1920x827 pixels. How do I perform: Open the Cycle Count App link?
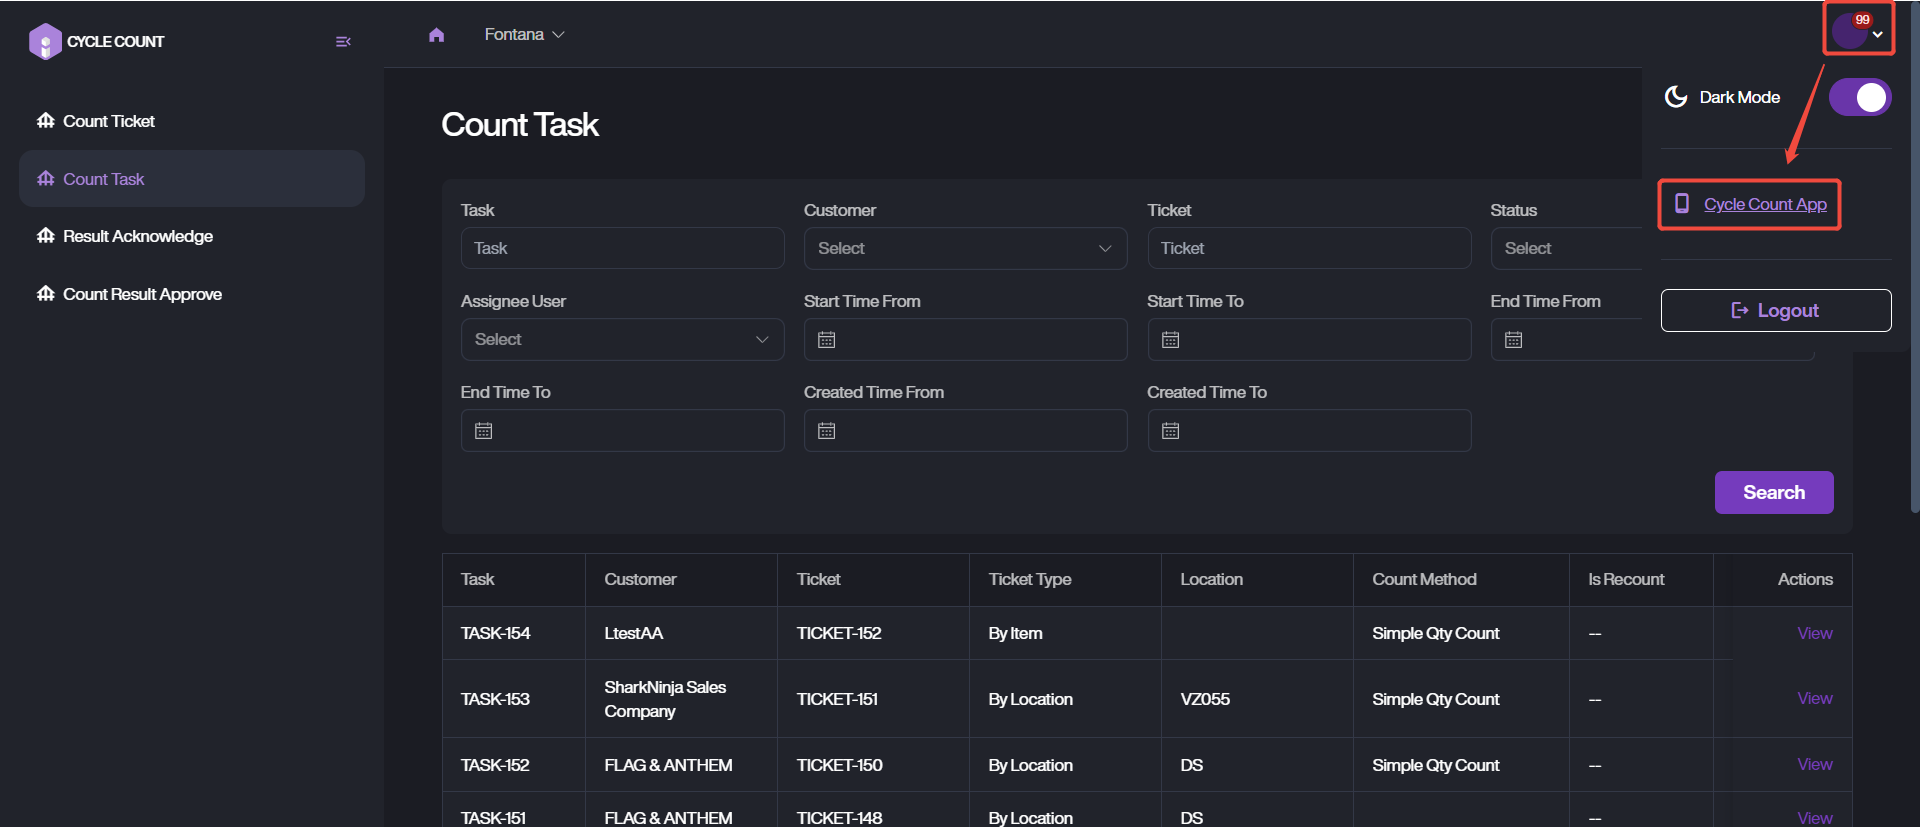tap(1764, 204)
